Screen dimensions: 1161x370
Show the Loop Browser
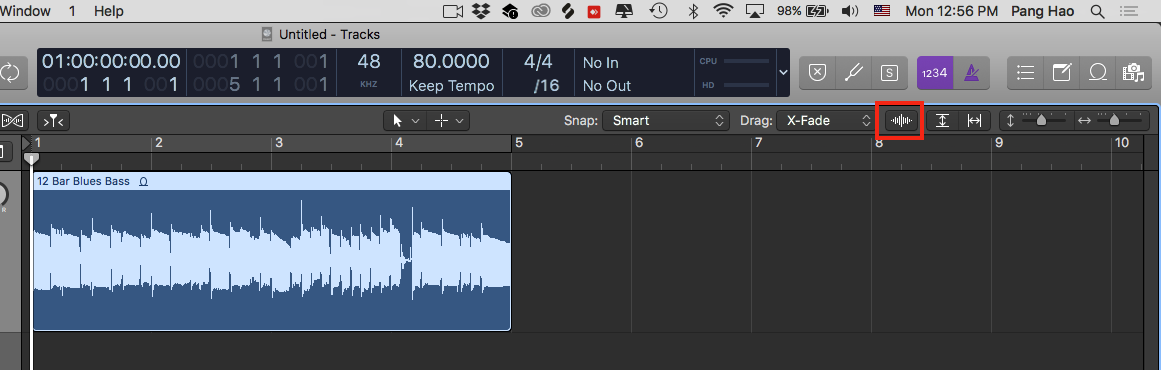1097,73
